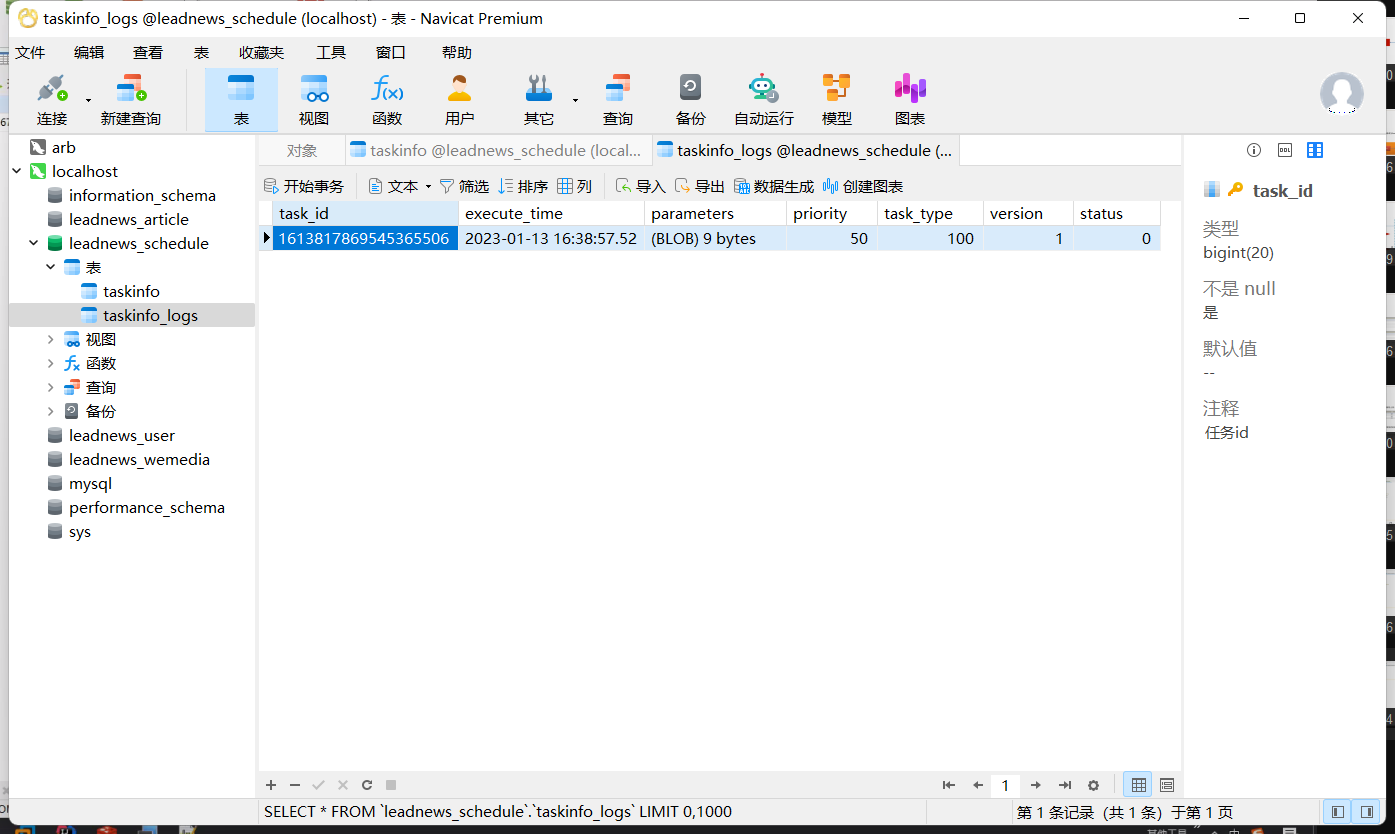Switch to the taskinfo @leadnews_schedule tab
This screenshot has width=1395, height=834.
[497, 150]
